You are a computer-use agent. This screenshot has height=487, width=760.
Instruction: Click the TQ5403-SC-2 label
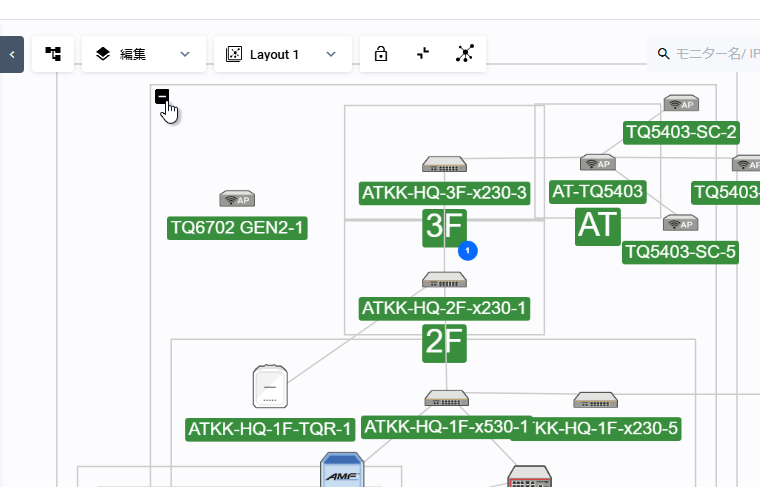681,133
